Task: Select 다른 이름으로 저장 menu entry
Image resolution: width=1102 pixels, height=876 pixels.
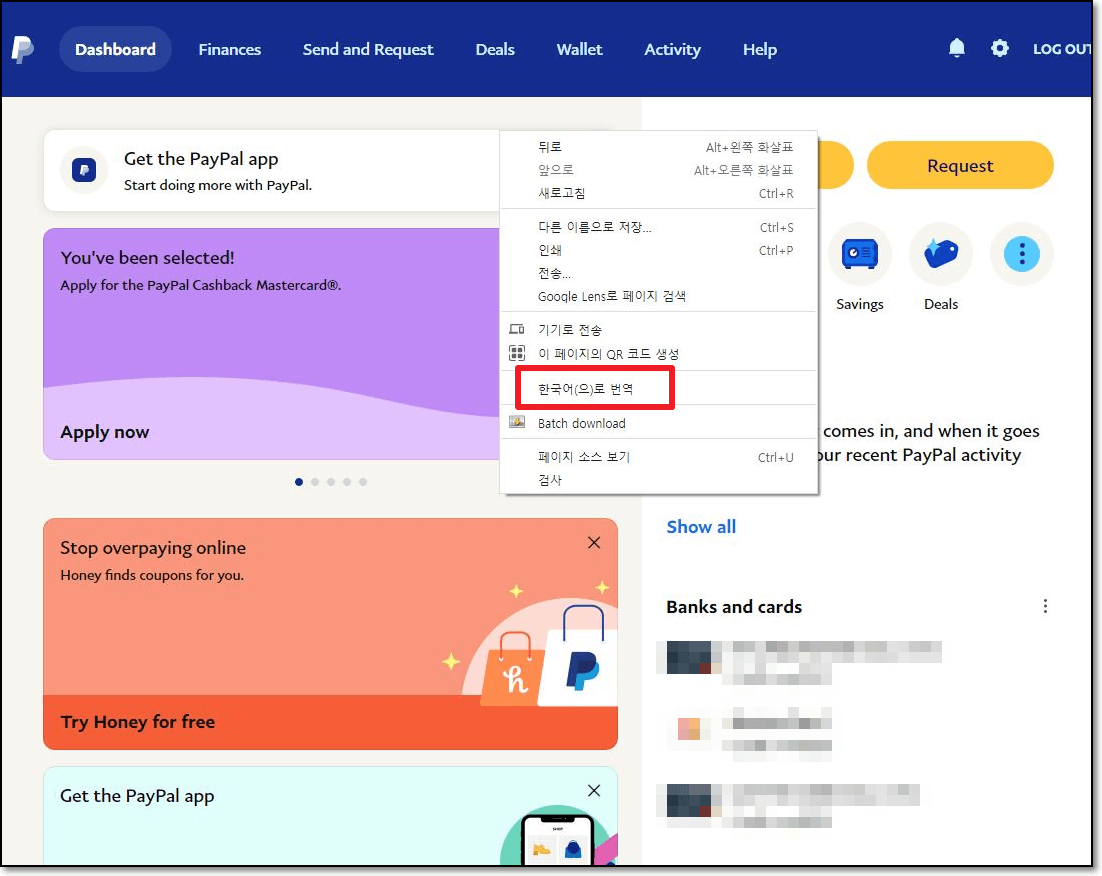Action: click(x=659, y=227)
